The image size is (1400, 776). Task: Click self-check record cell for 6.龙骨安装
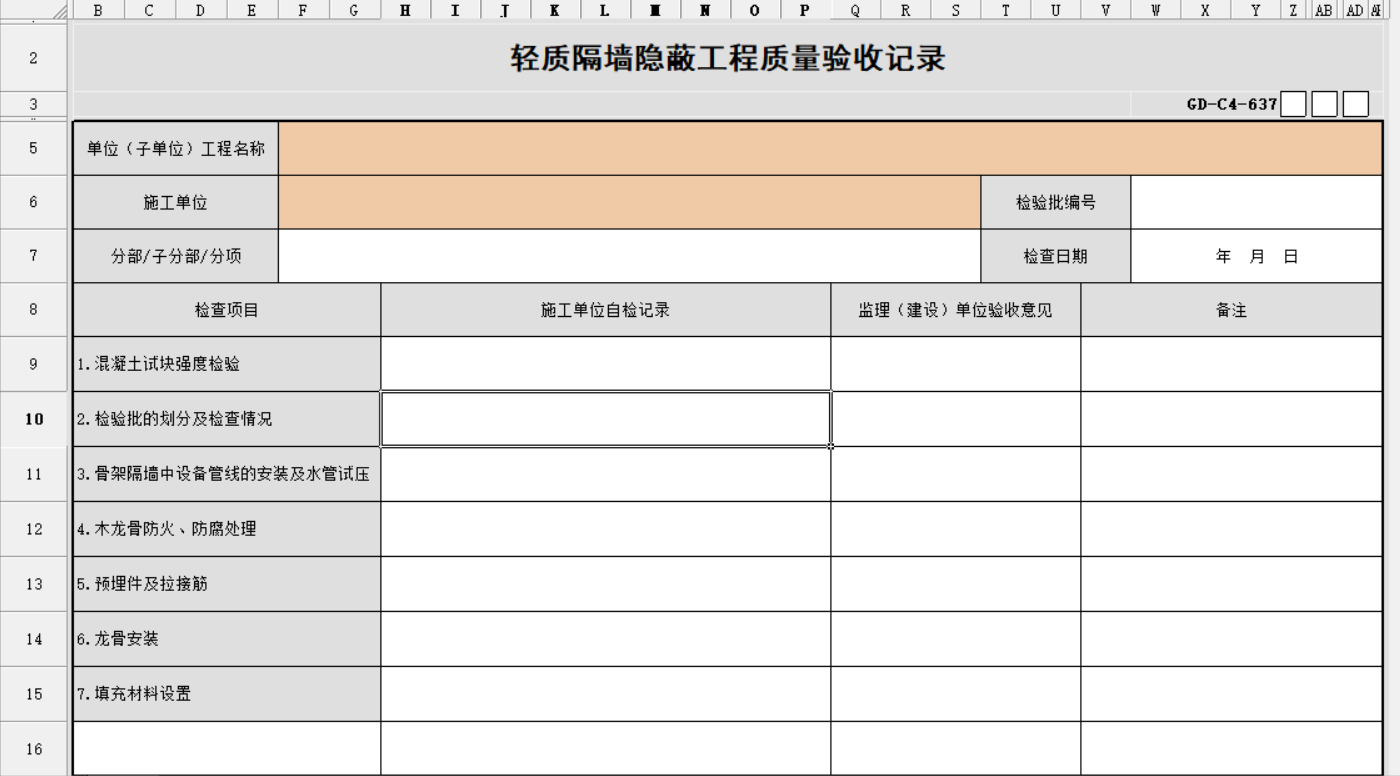coord(605,639)
